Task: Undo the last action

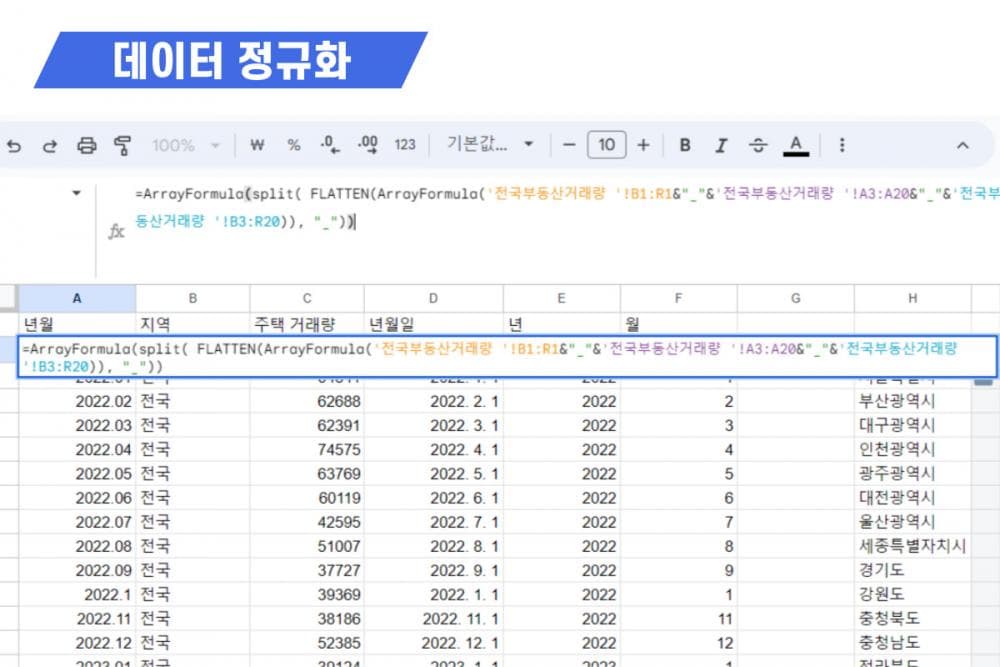Action: pyautogui.click(x=14, y=146)
